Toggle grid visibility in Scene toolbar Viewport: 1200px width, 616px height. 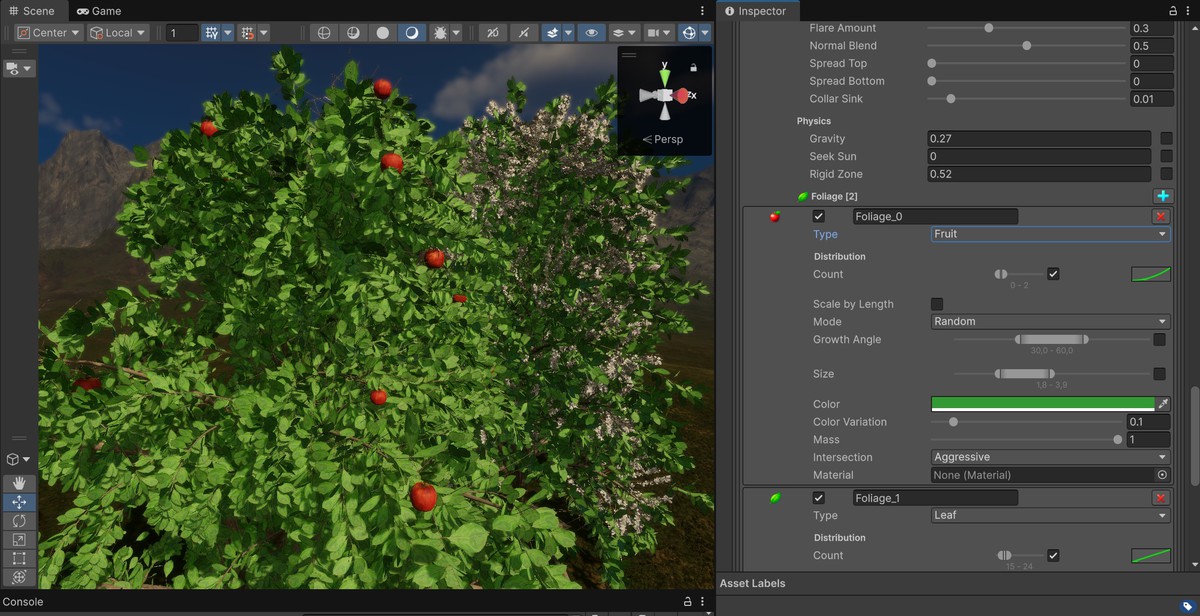211,32
